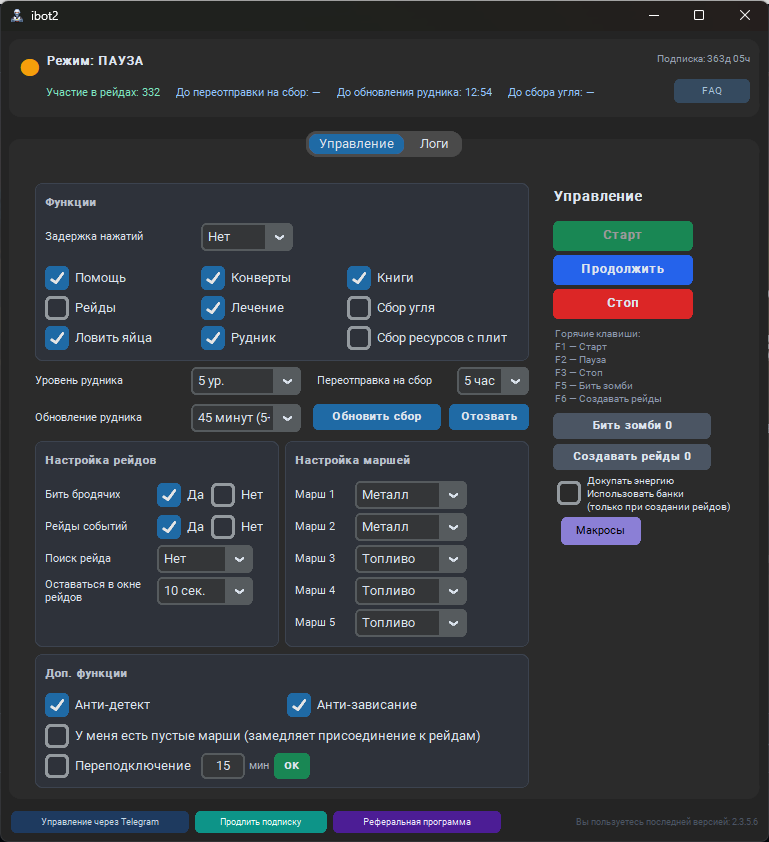Maximize the ibot2 window
769x842 pixels.
pos(699,16)
